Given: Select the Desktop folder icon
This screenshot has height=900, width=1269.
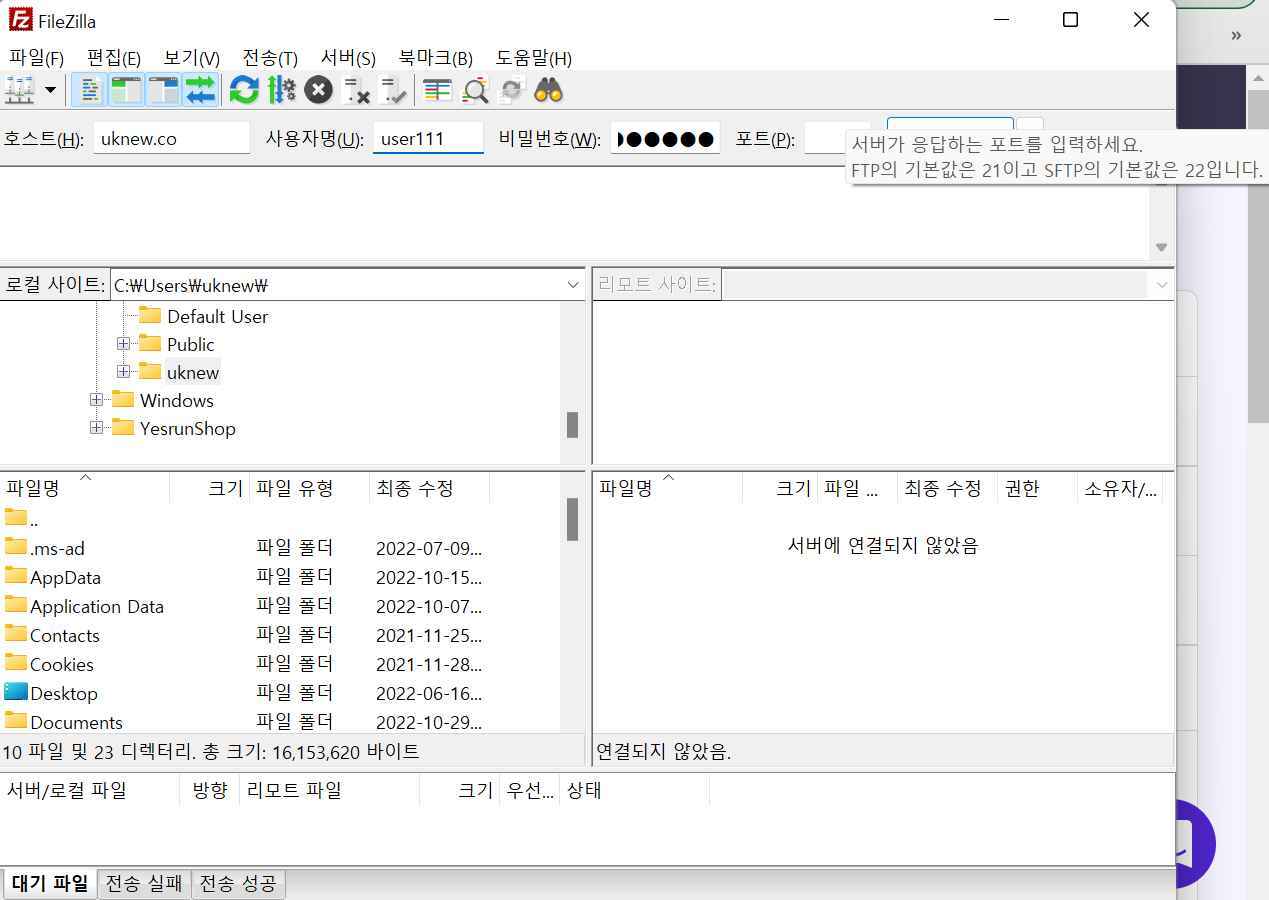Looking at the screenshot, I should [x=15, y=692].
